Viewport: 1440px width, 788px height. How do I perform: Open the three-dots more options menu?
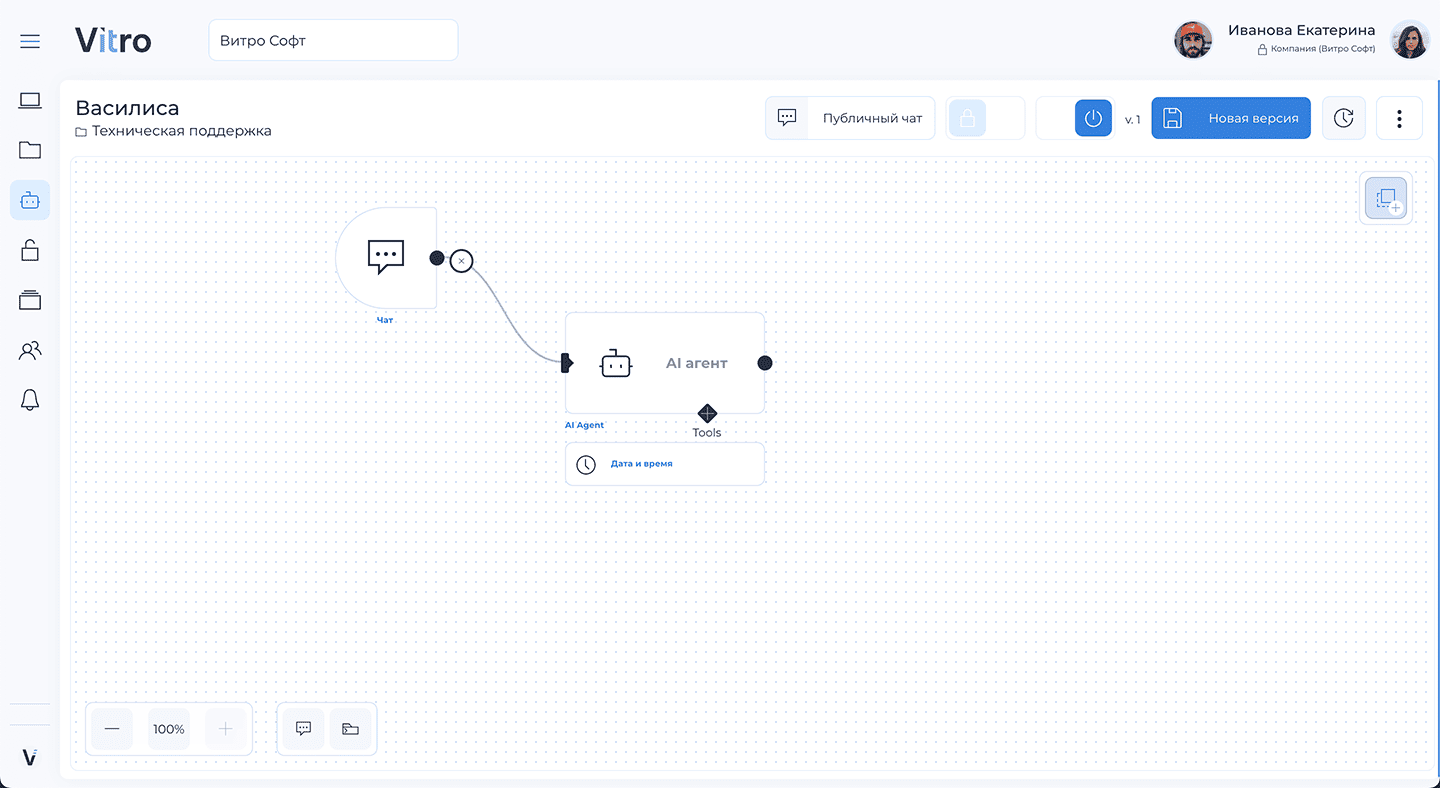click(1399, 118)
